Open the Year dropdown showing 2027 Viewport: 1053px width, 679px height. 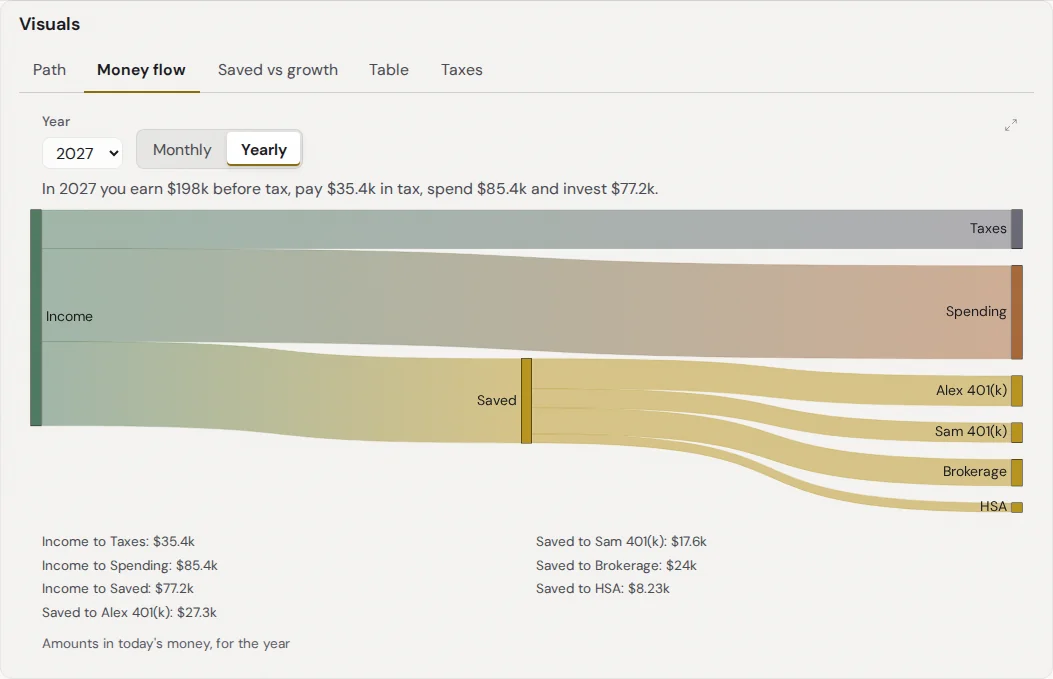click(x=82, y=153)
